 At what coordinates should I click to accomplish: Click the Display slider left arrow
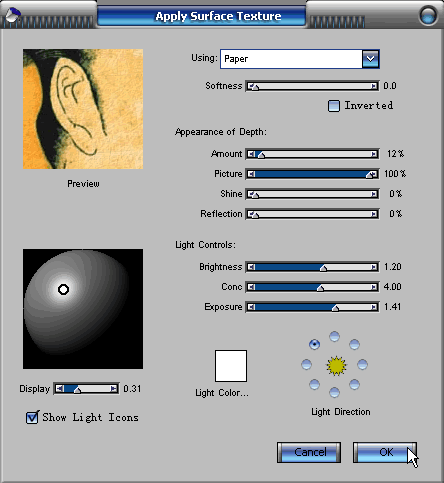59,389
